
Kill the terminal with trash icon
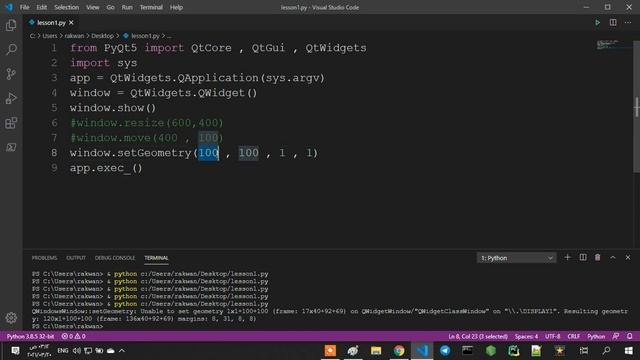(598, 258)
